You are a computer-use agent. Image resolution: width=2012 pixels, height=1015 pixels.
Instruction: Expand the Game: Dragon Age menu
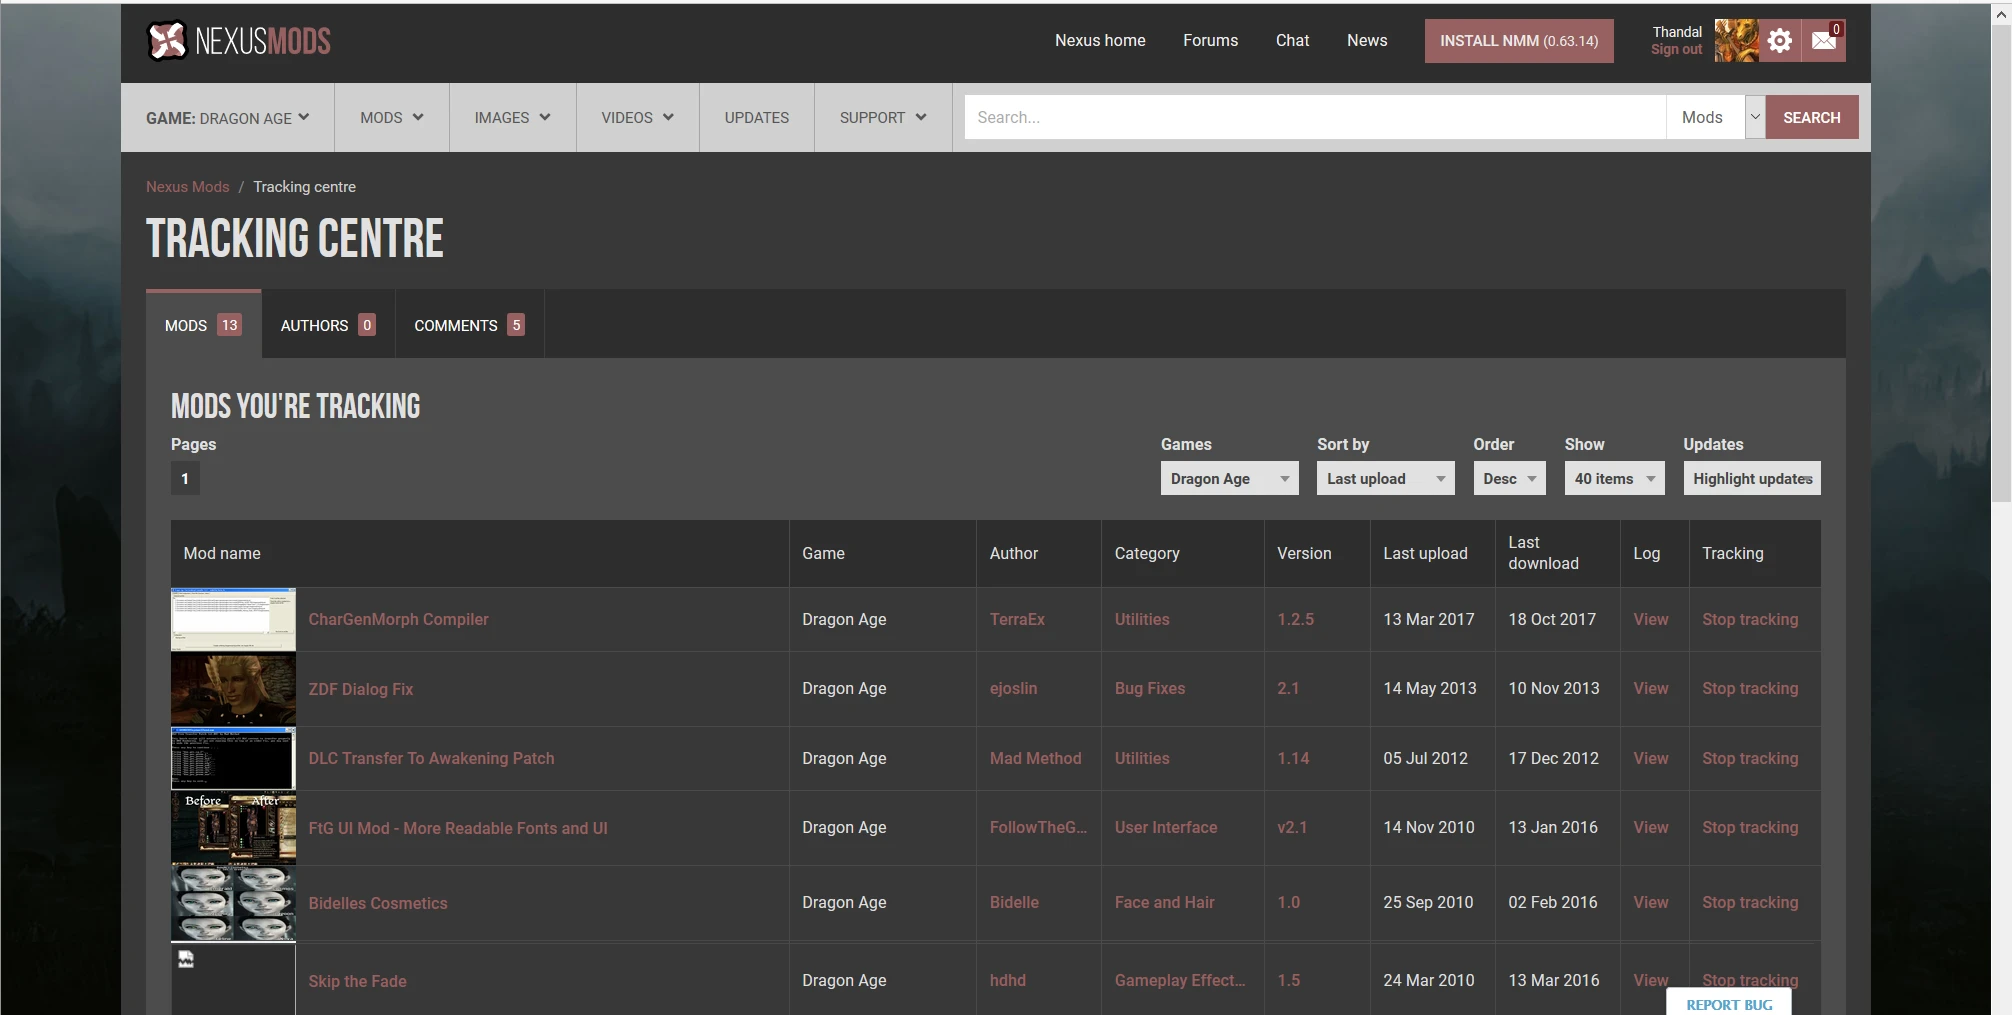[x=228, y=118]
